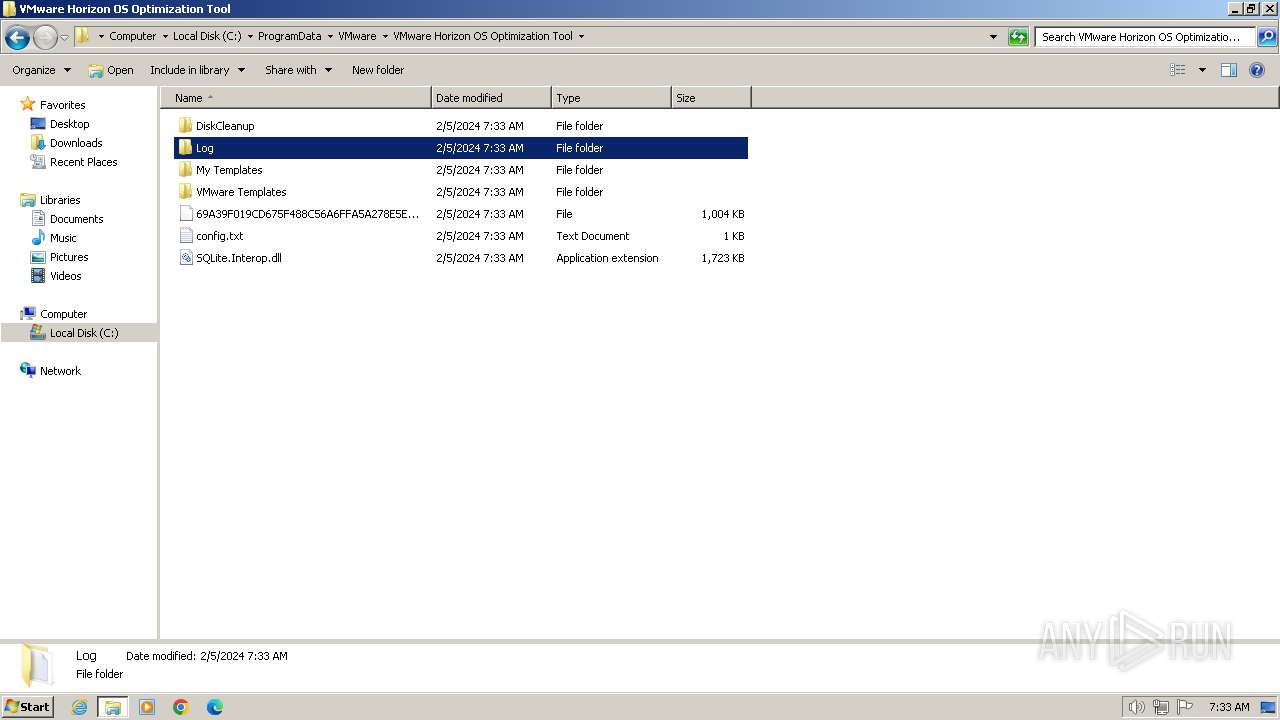This screenshot has height=720, width=1280.
Task: Select the config.txt file icon
Action: (x=185, y=236)
